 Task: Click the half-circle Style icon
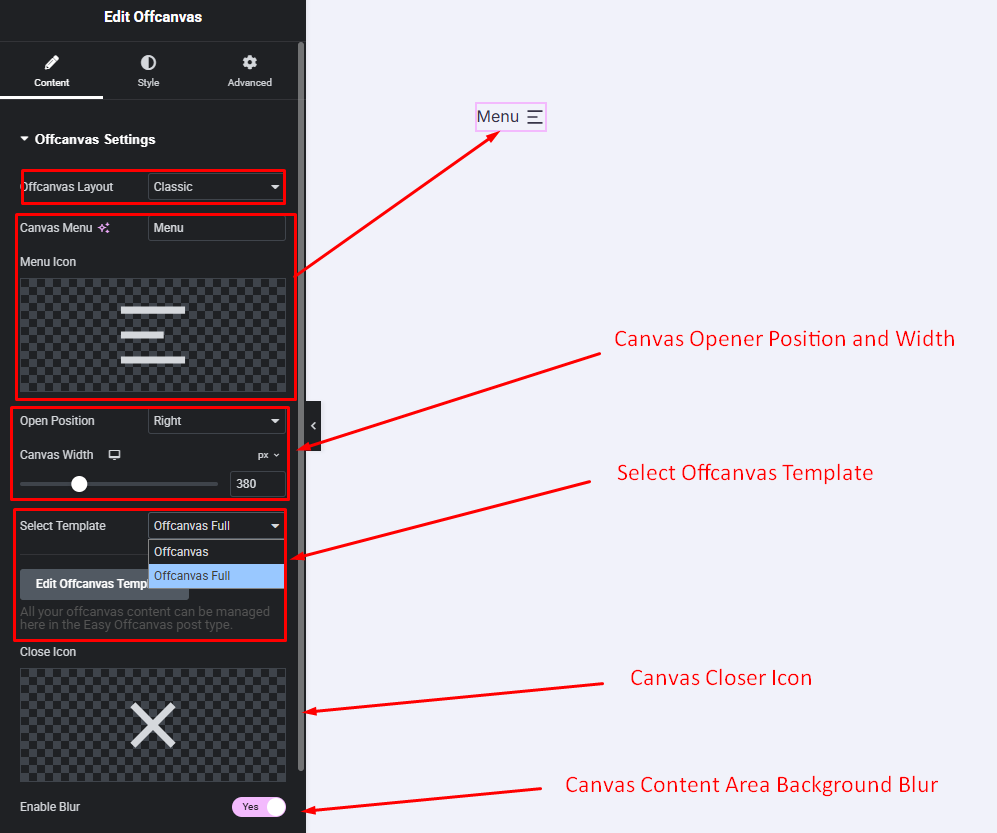[148, 63]
